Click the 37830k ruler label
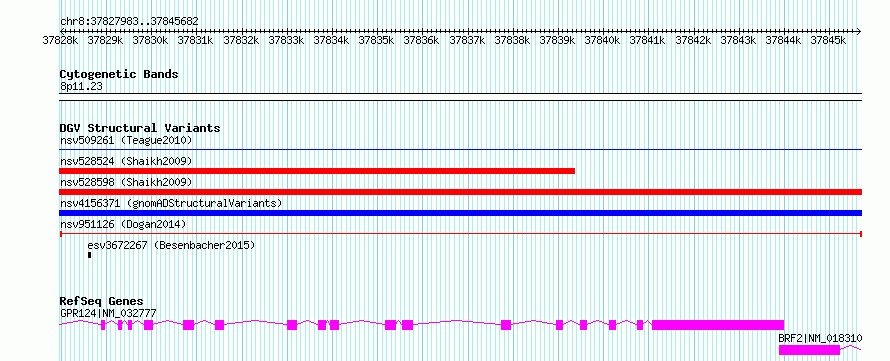Image resolution: width=890 pixels, height=361 pixels. pos(151,40)
